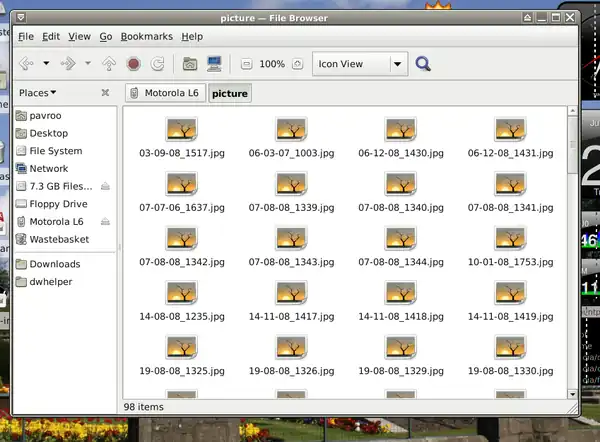
Task: Select Wastebasket in the sidebar
Action: pyautogui.click(x=58, y=240)
